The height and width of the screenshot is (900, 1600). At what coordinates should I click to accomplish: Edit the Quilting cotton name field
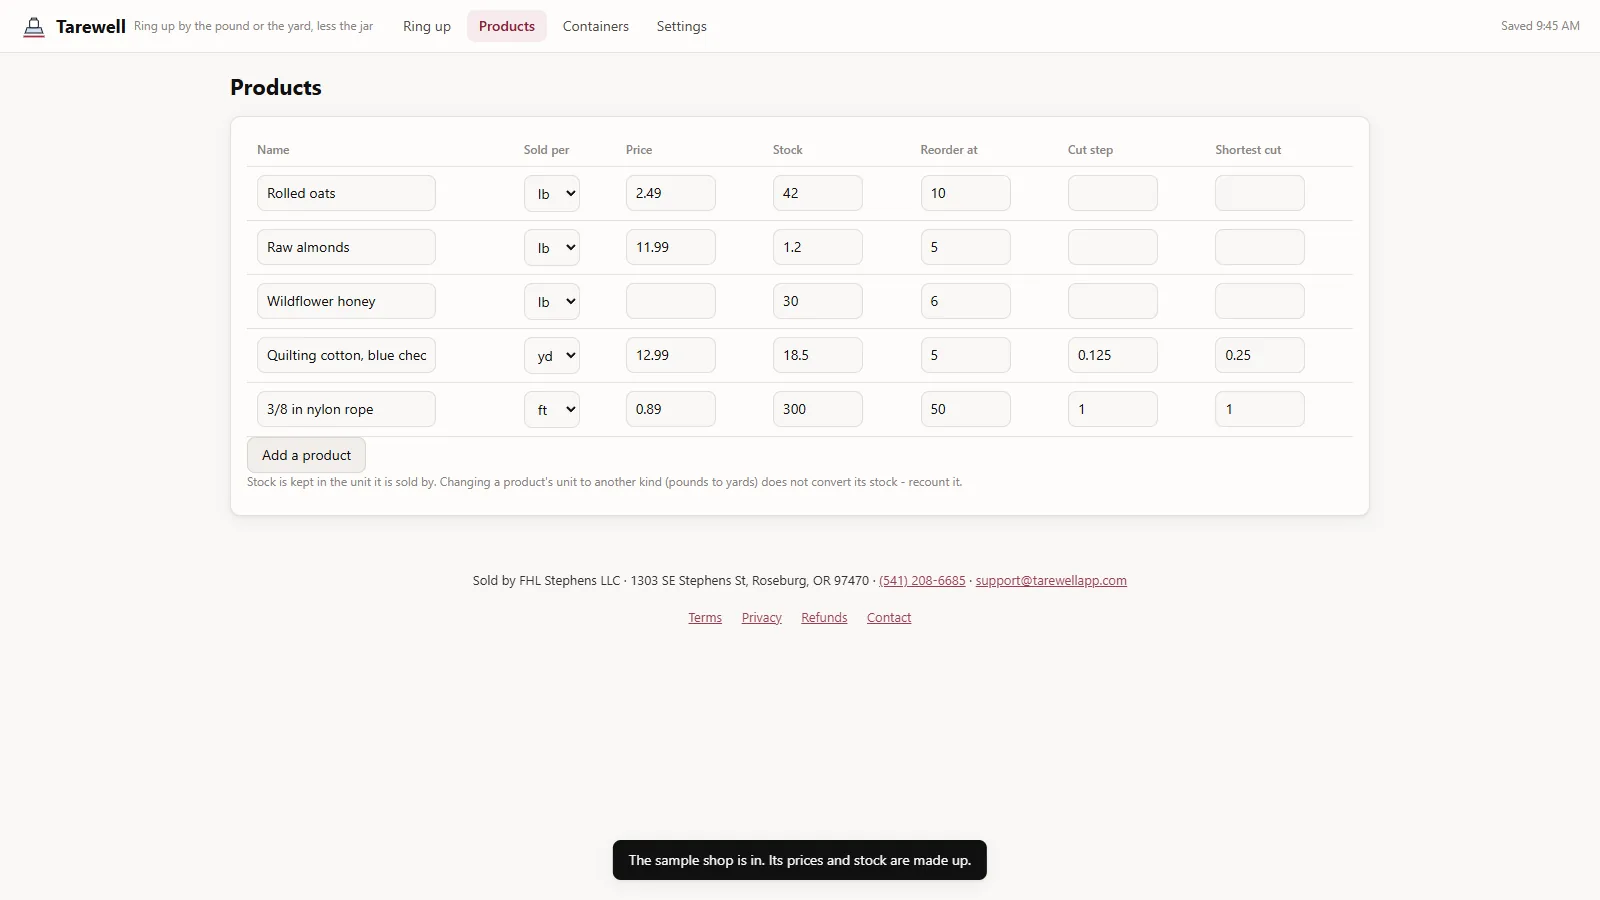point(346,355)
